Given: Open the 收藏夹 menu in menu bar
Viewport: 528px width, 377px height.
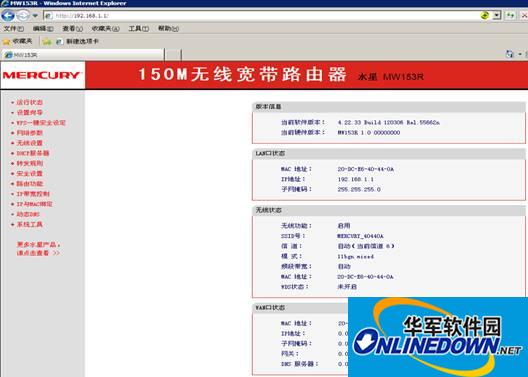Looking at the screenshot, I should point(105,29).
